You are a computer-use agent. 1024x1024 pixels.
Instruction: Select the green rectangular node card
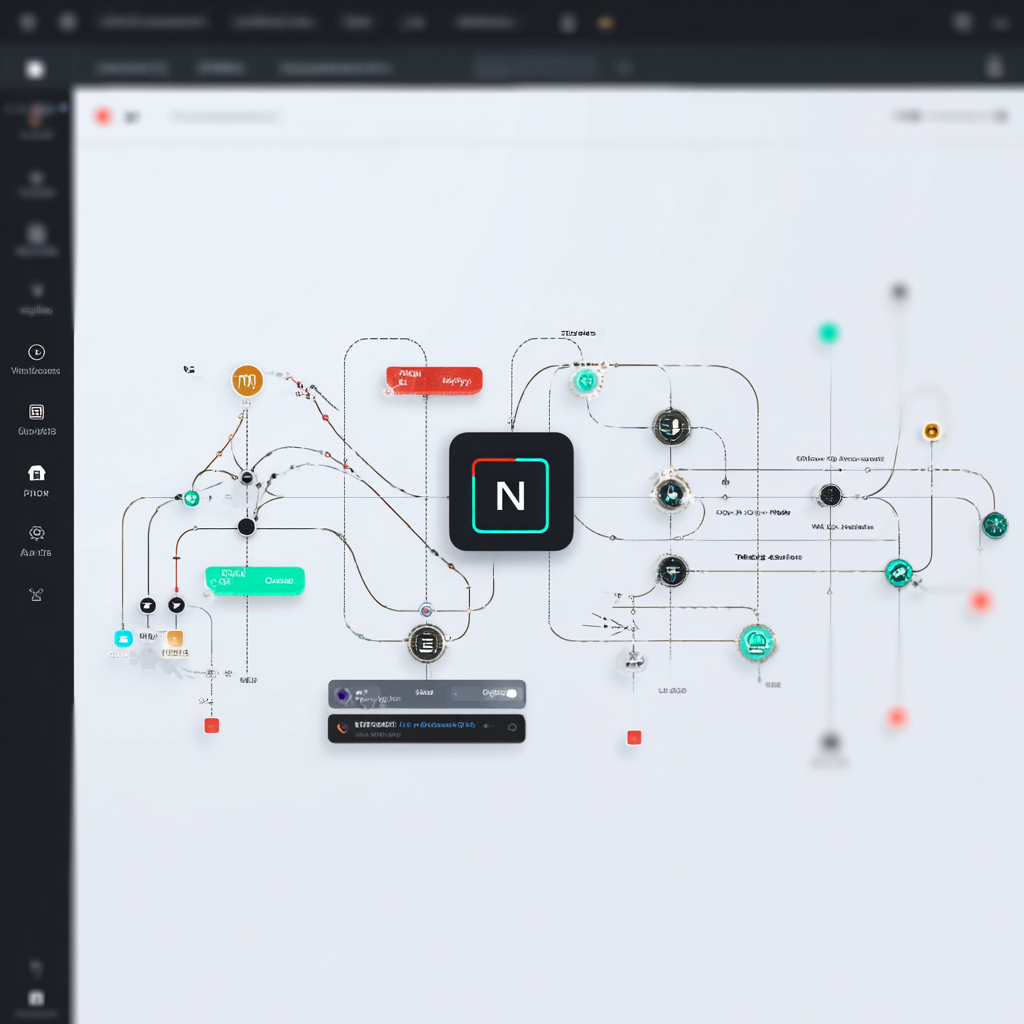pyautogui.click(x=255, y=581)
